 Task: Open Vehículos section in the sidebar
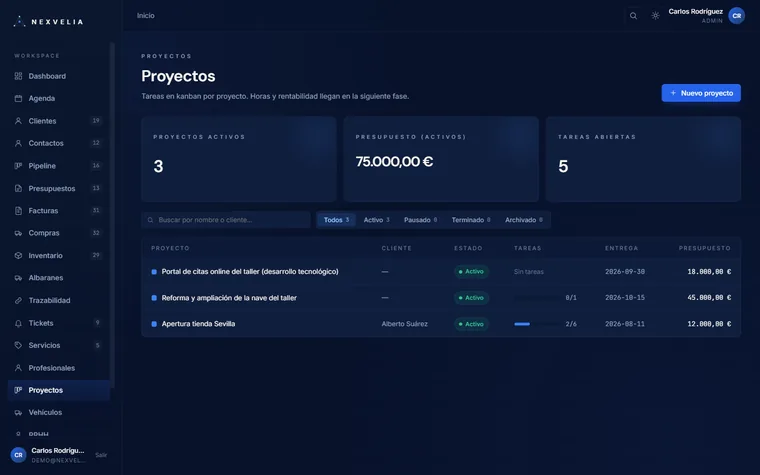pyautogui.click(x=59, y=412)
